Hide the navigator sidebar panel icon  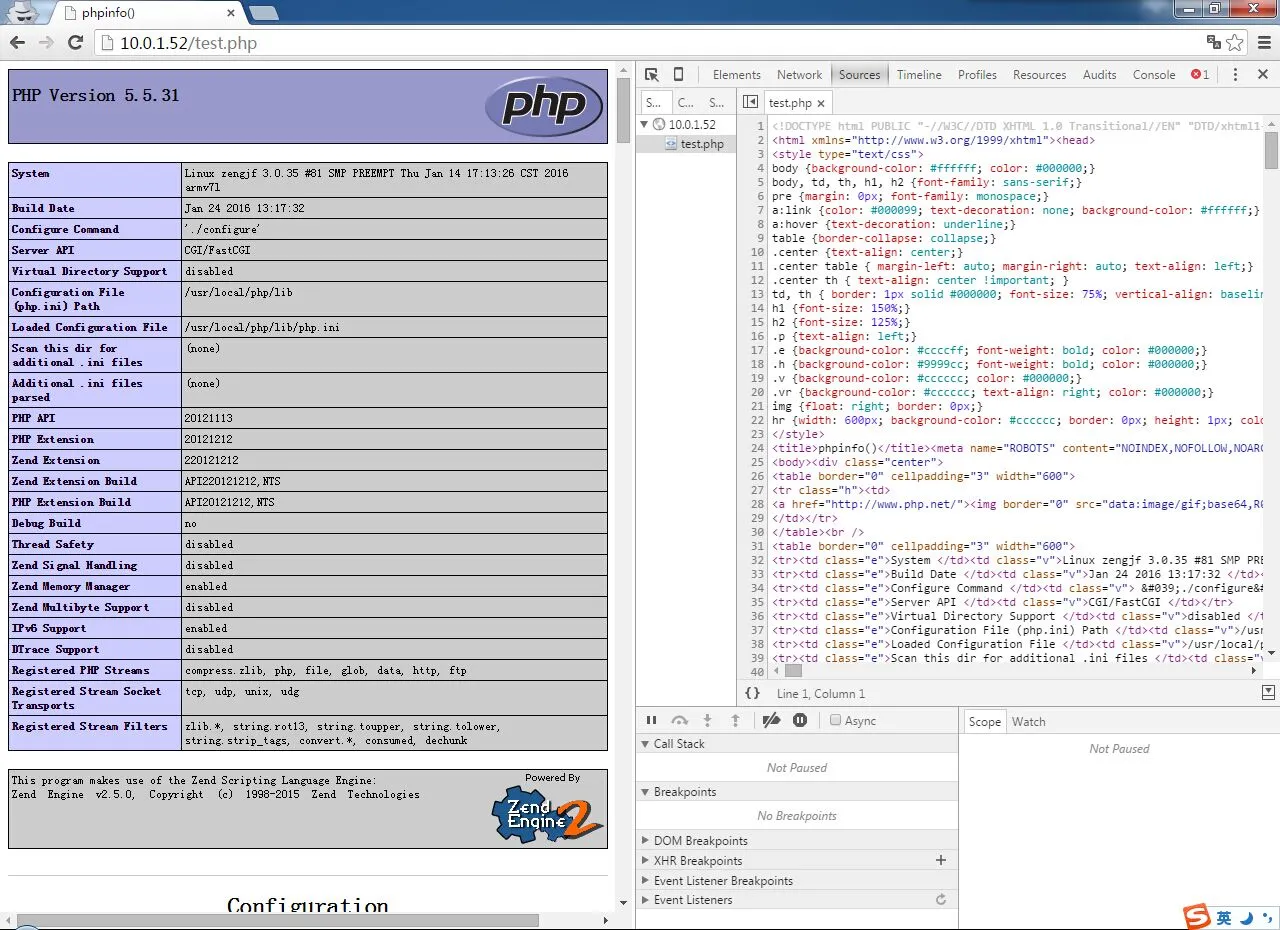pyautogui.click(x=750, y=102)
